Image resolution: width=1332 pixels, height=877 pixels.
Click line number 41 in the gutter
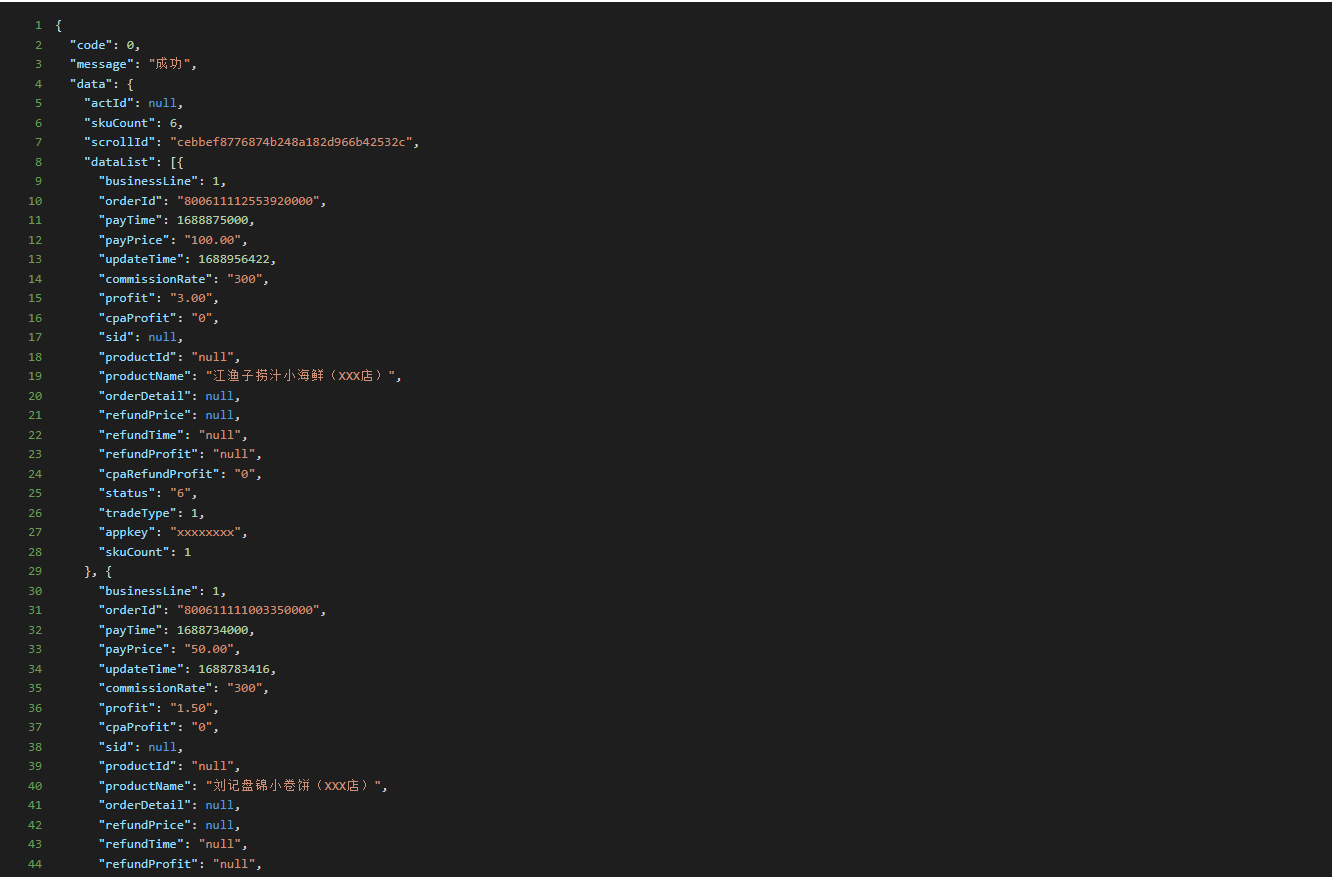35,805
